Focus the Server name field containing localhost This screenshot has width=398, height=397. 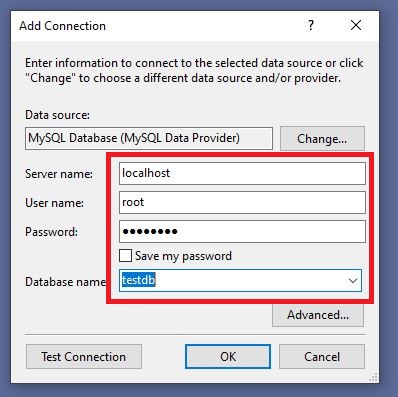coord(242,173)
